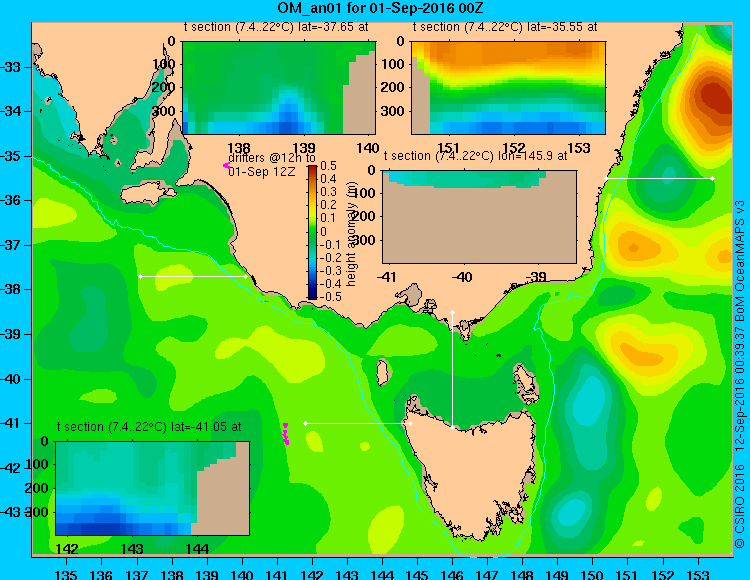Viewport: 750px width, 580px height.
Task: Select the 't section lat=-41.05 at' caption
Action: click(149, 427)
